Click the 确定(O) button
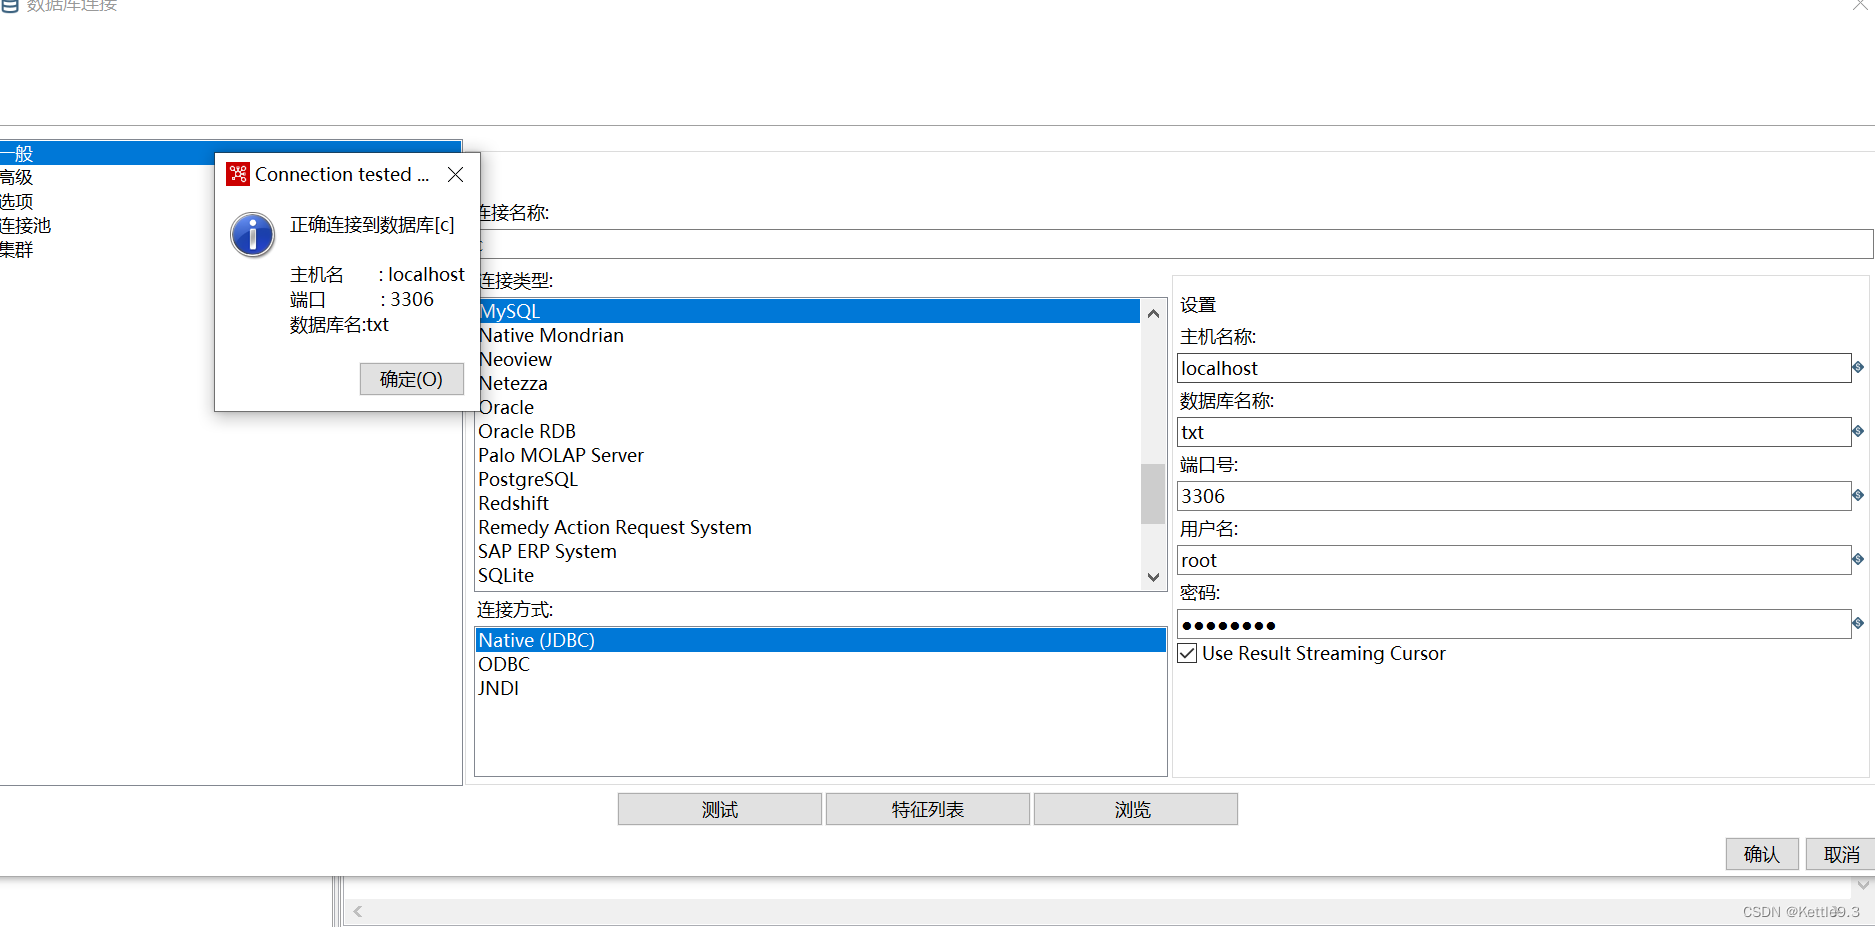Screen dimensions: 1875x927 pyautogui.click(x=411, y=379)
